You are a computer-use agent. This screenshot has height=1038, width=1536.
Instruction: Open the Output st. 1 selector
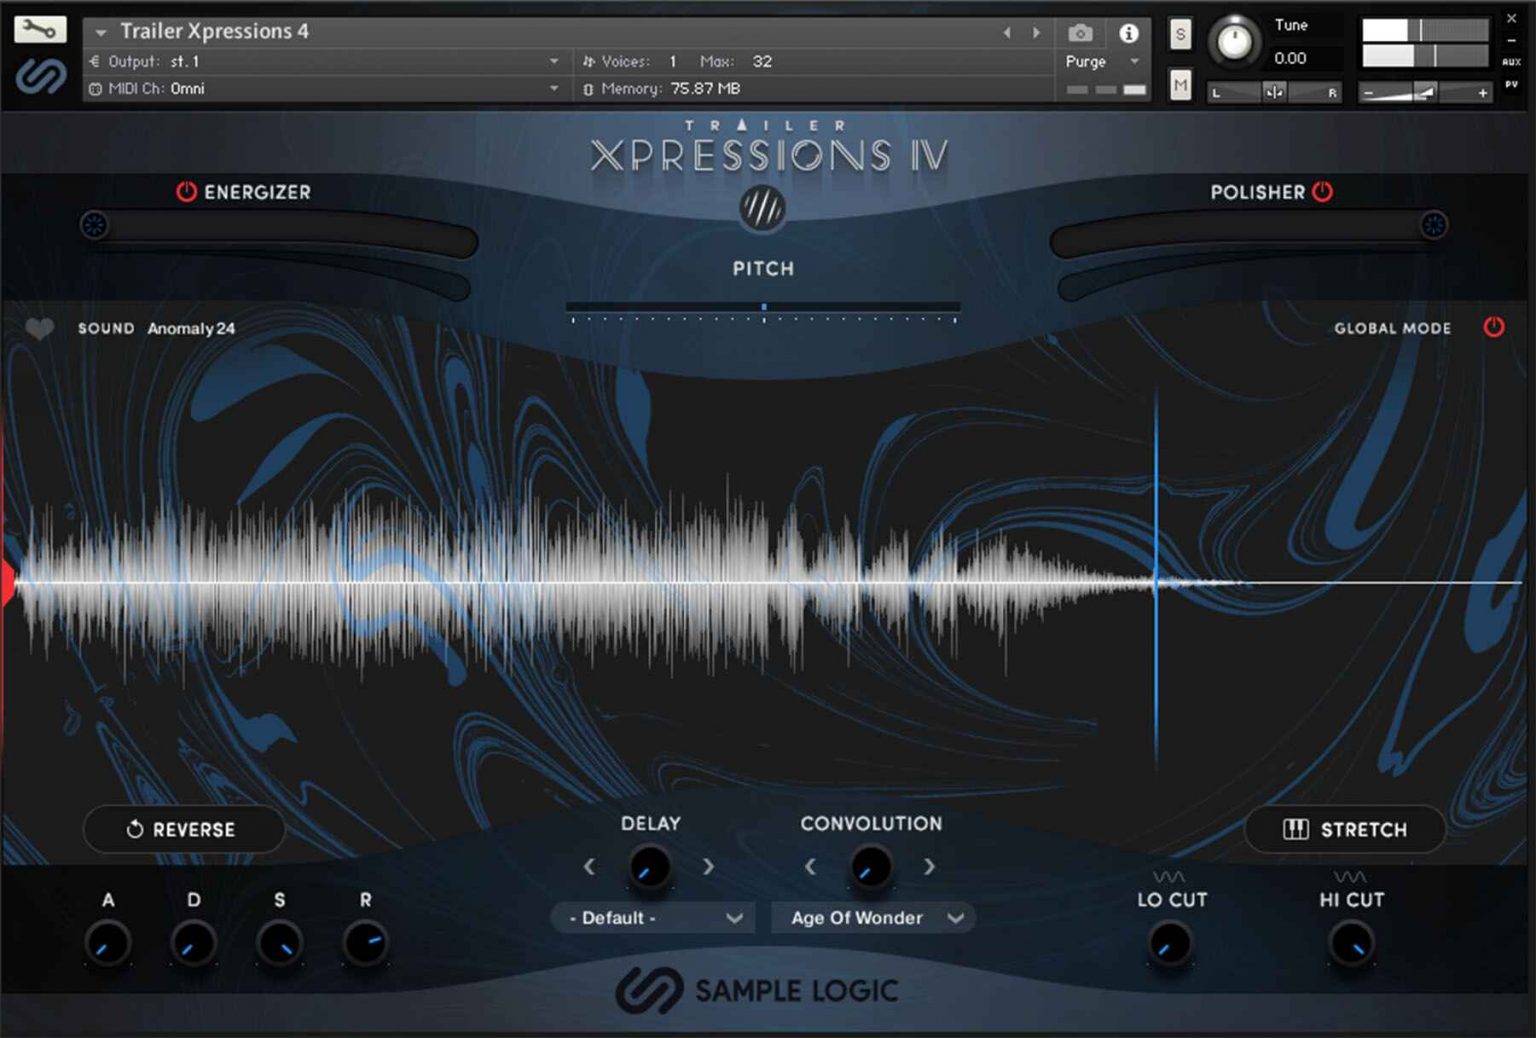pos(320,61)
